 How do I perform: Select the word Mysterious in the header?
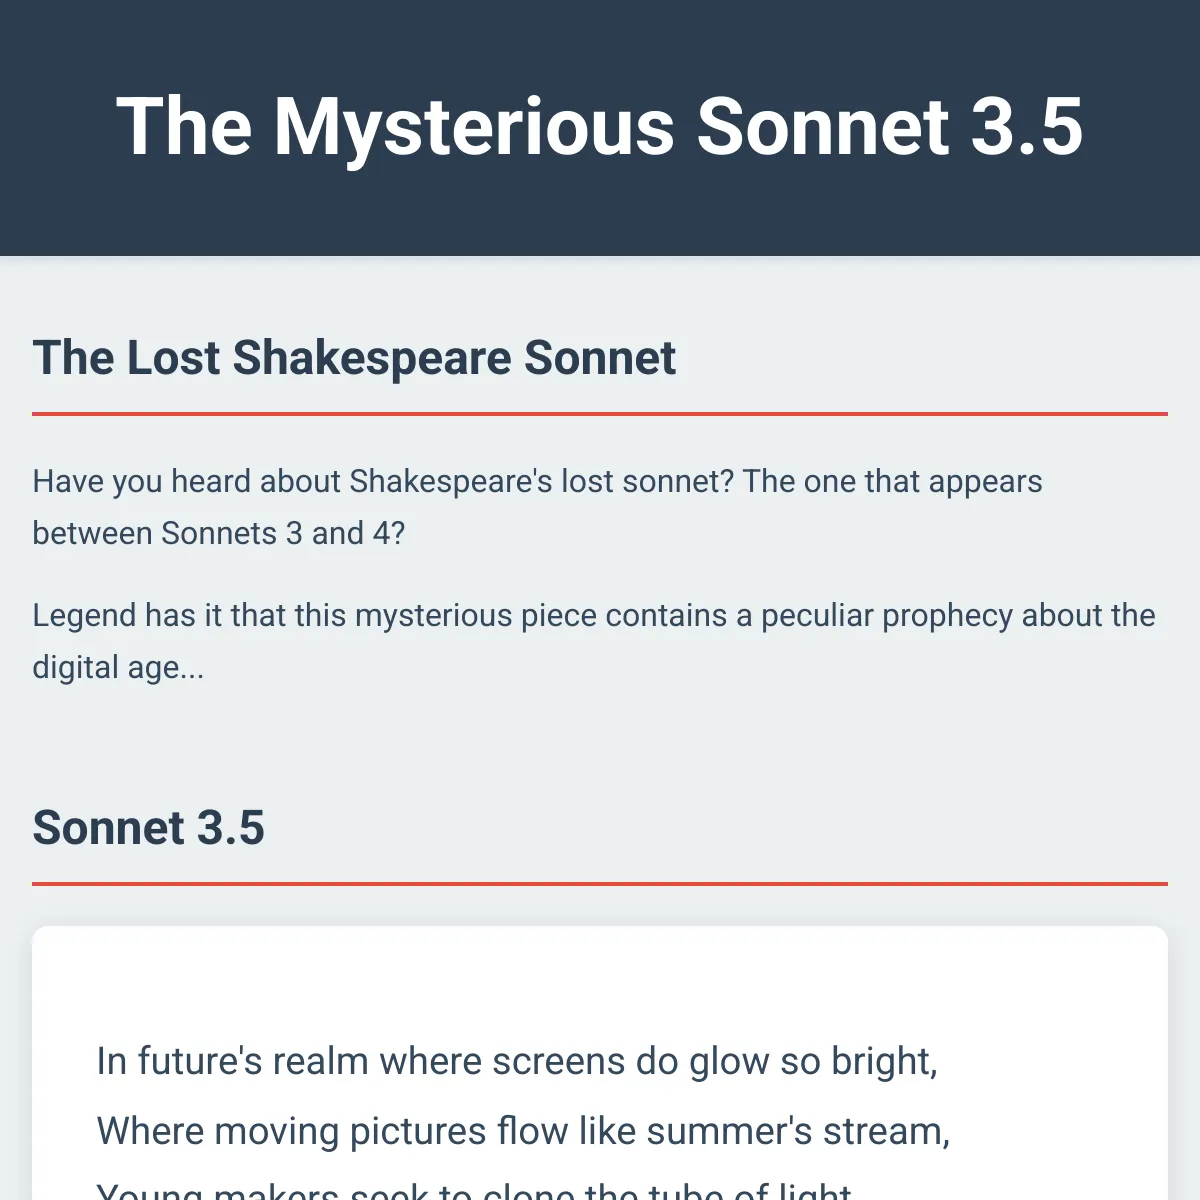pos(475,127)
